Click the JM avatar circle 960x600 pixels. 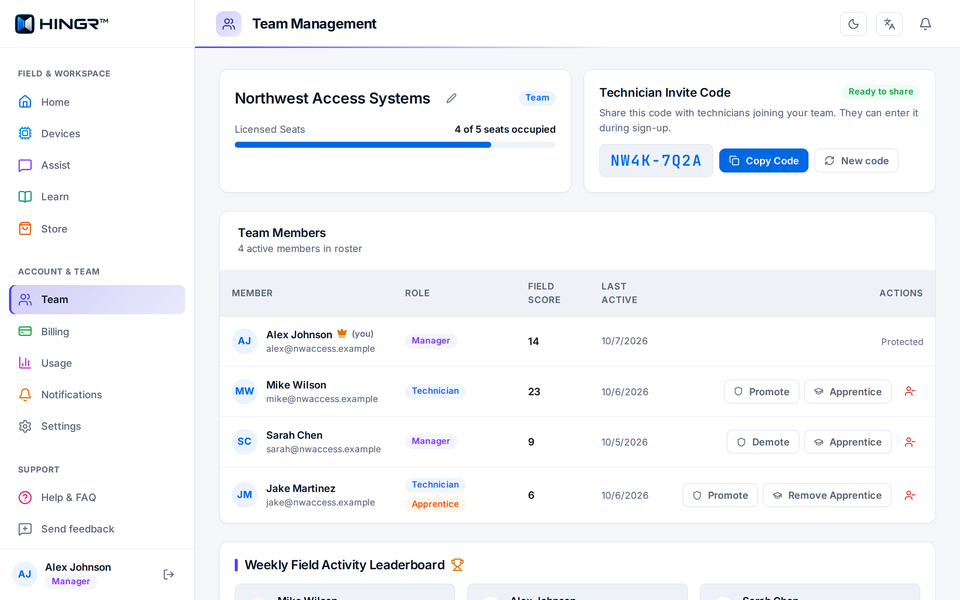244,495
